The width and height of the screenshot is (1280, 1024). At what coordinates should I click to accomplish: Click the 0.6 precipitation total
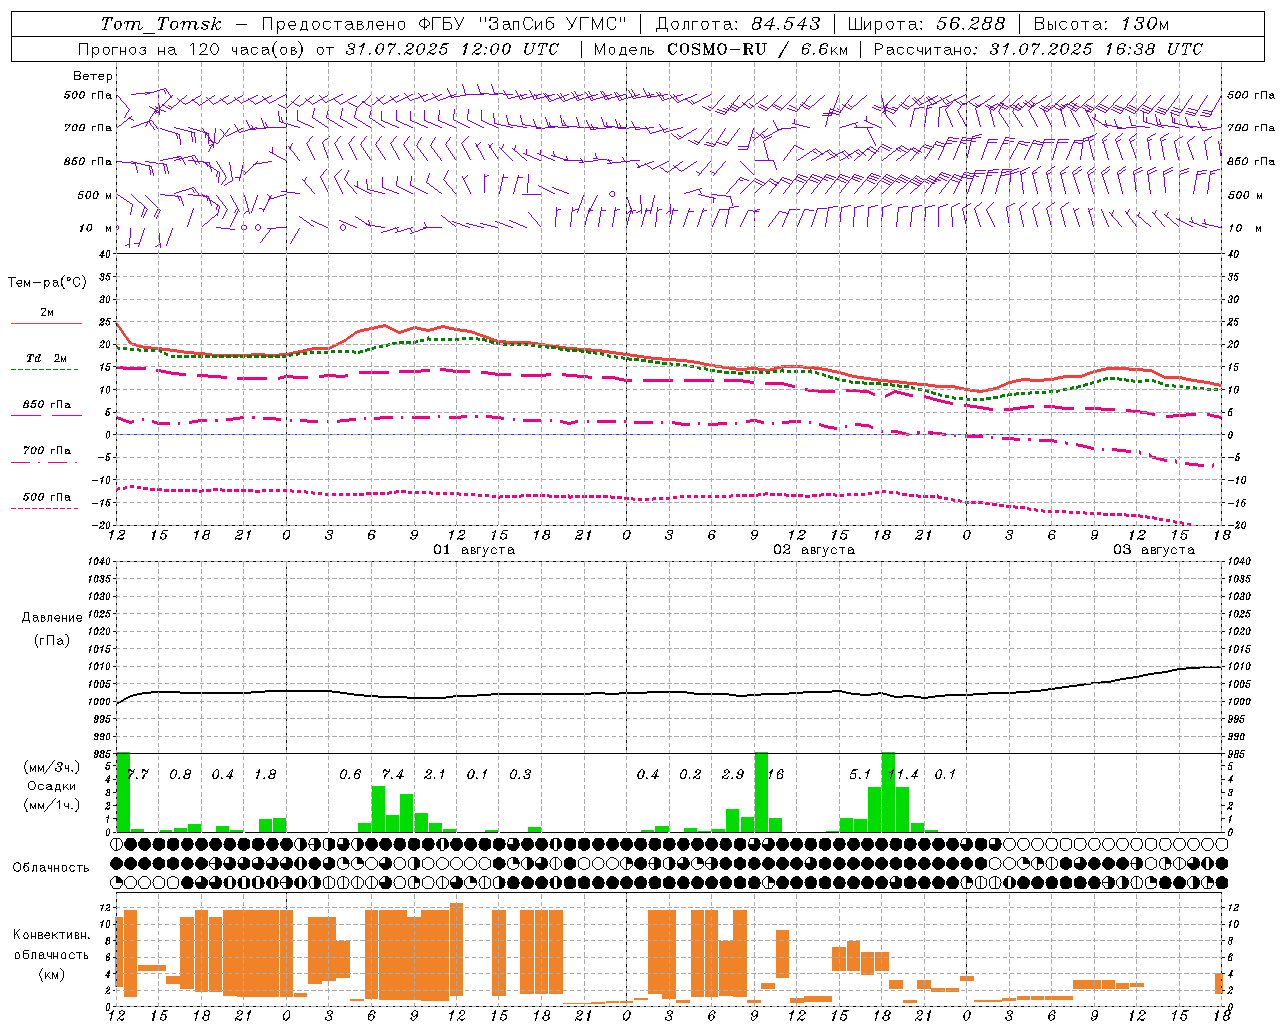[350, 775]
